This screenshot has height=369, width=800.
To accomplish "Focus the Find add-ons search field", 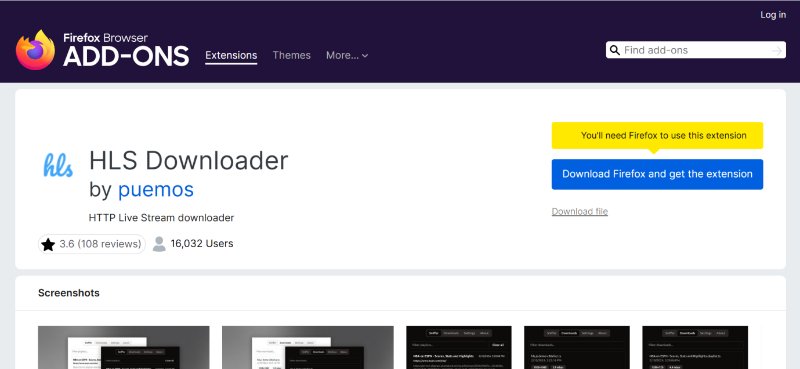I will [695, 50].
